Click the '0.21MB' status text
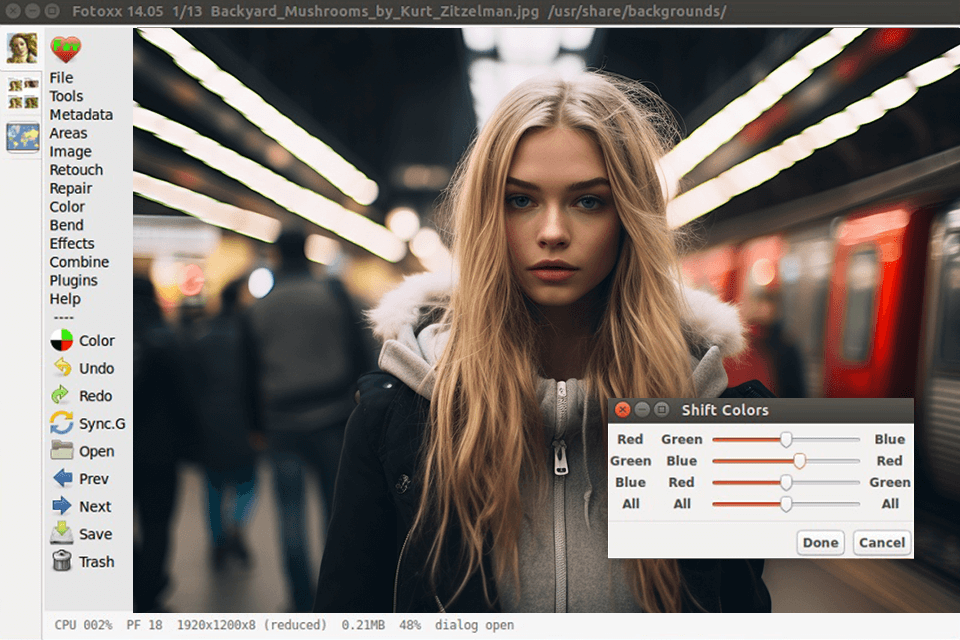The image size is (960, 640). pos(363,625)
